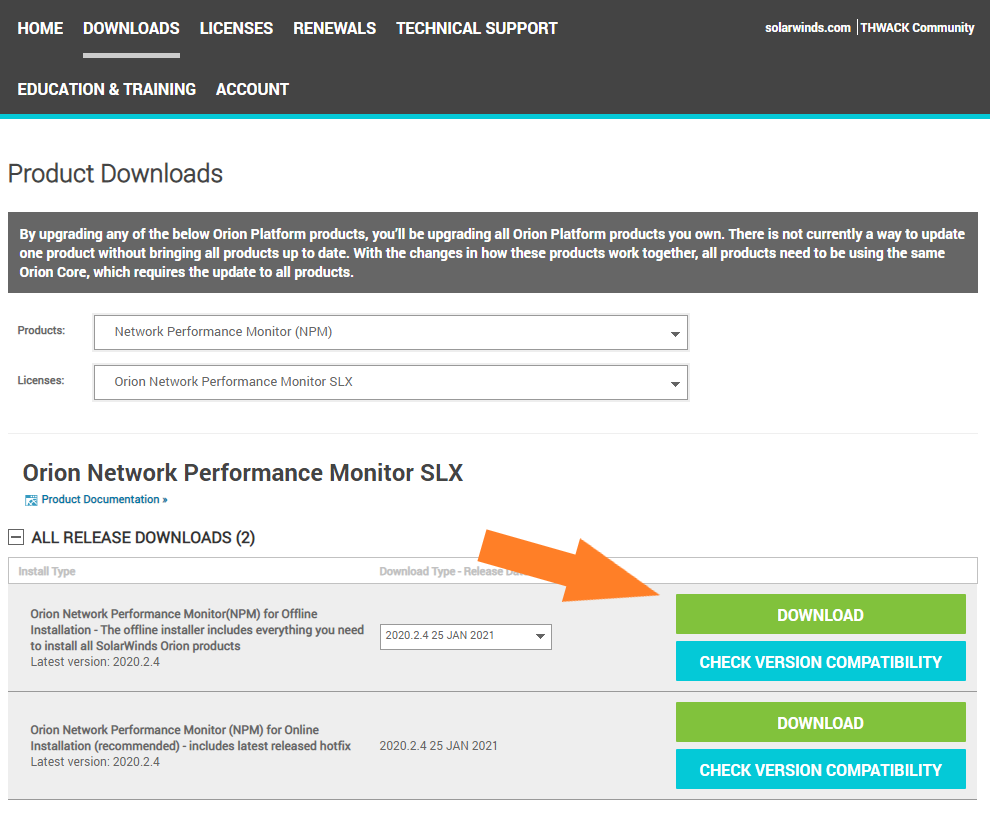Download the online installation NPM package
Screen dimensions: 990x814
coord(821,722)
